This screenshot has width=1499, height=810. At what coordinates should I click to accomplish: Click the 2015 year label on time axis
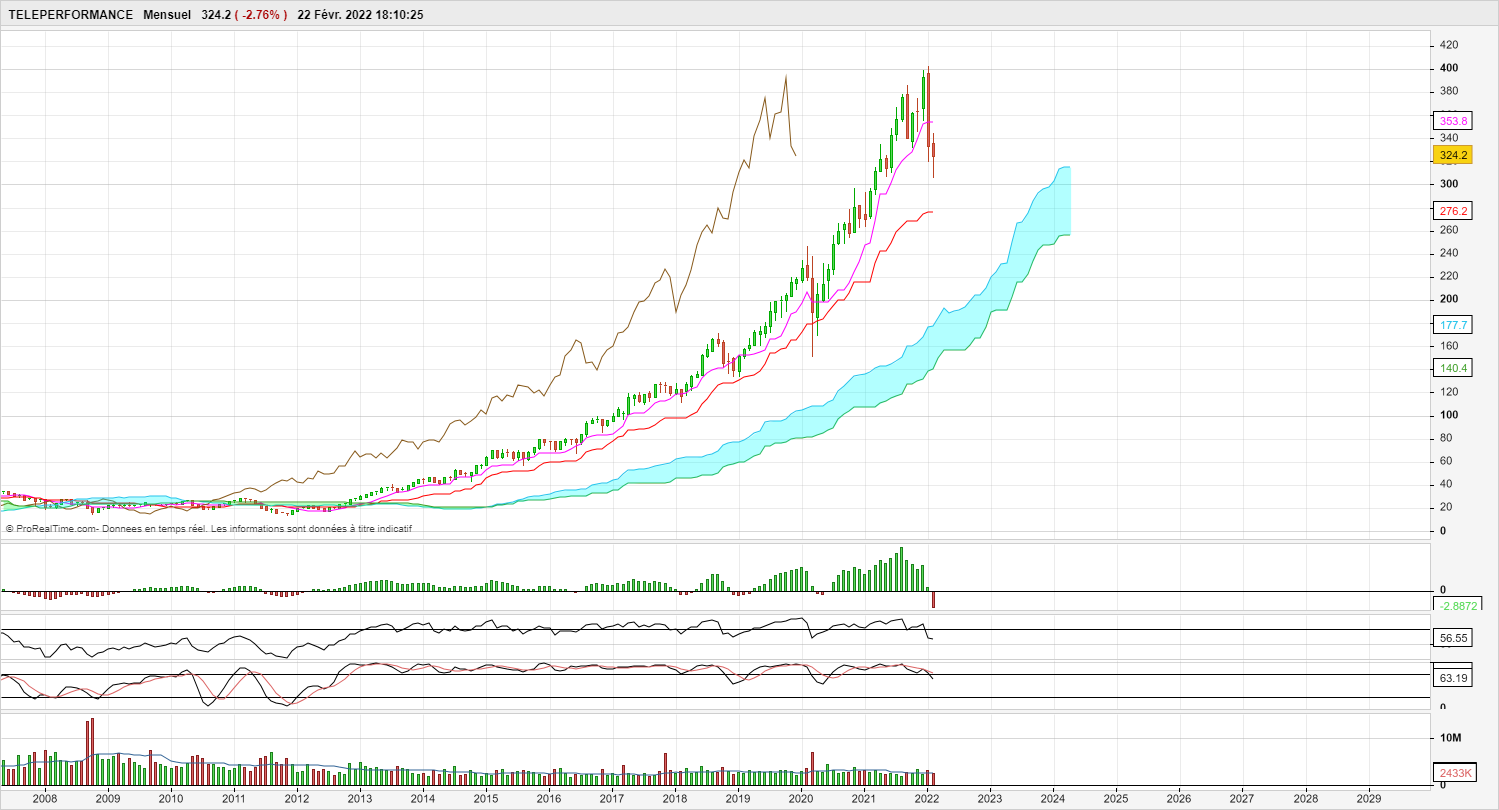point(486,799)
